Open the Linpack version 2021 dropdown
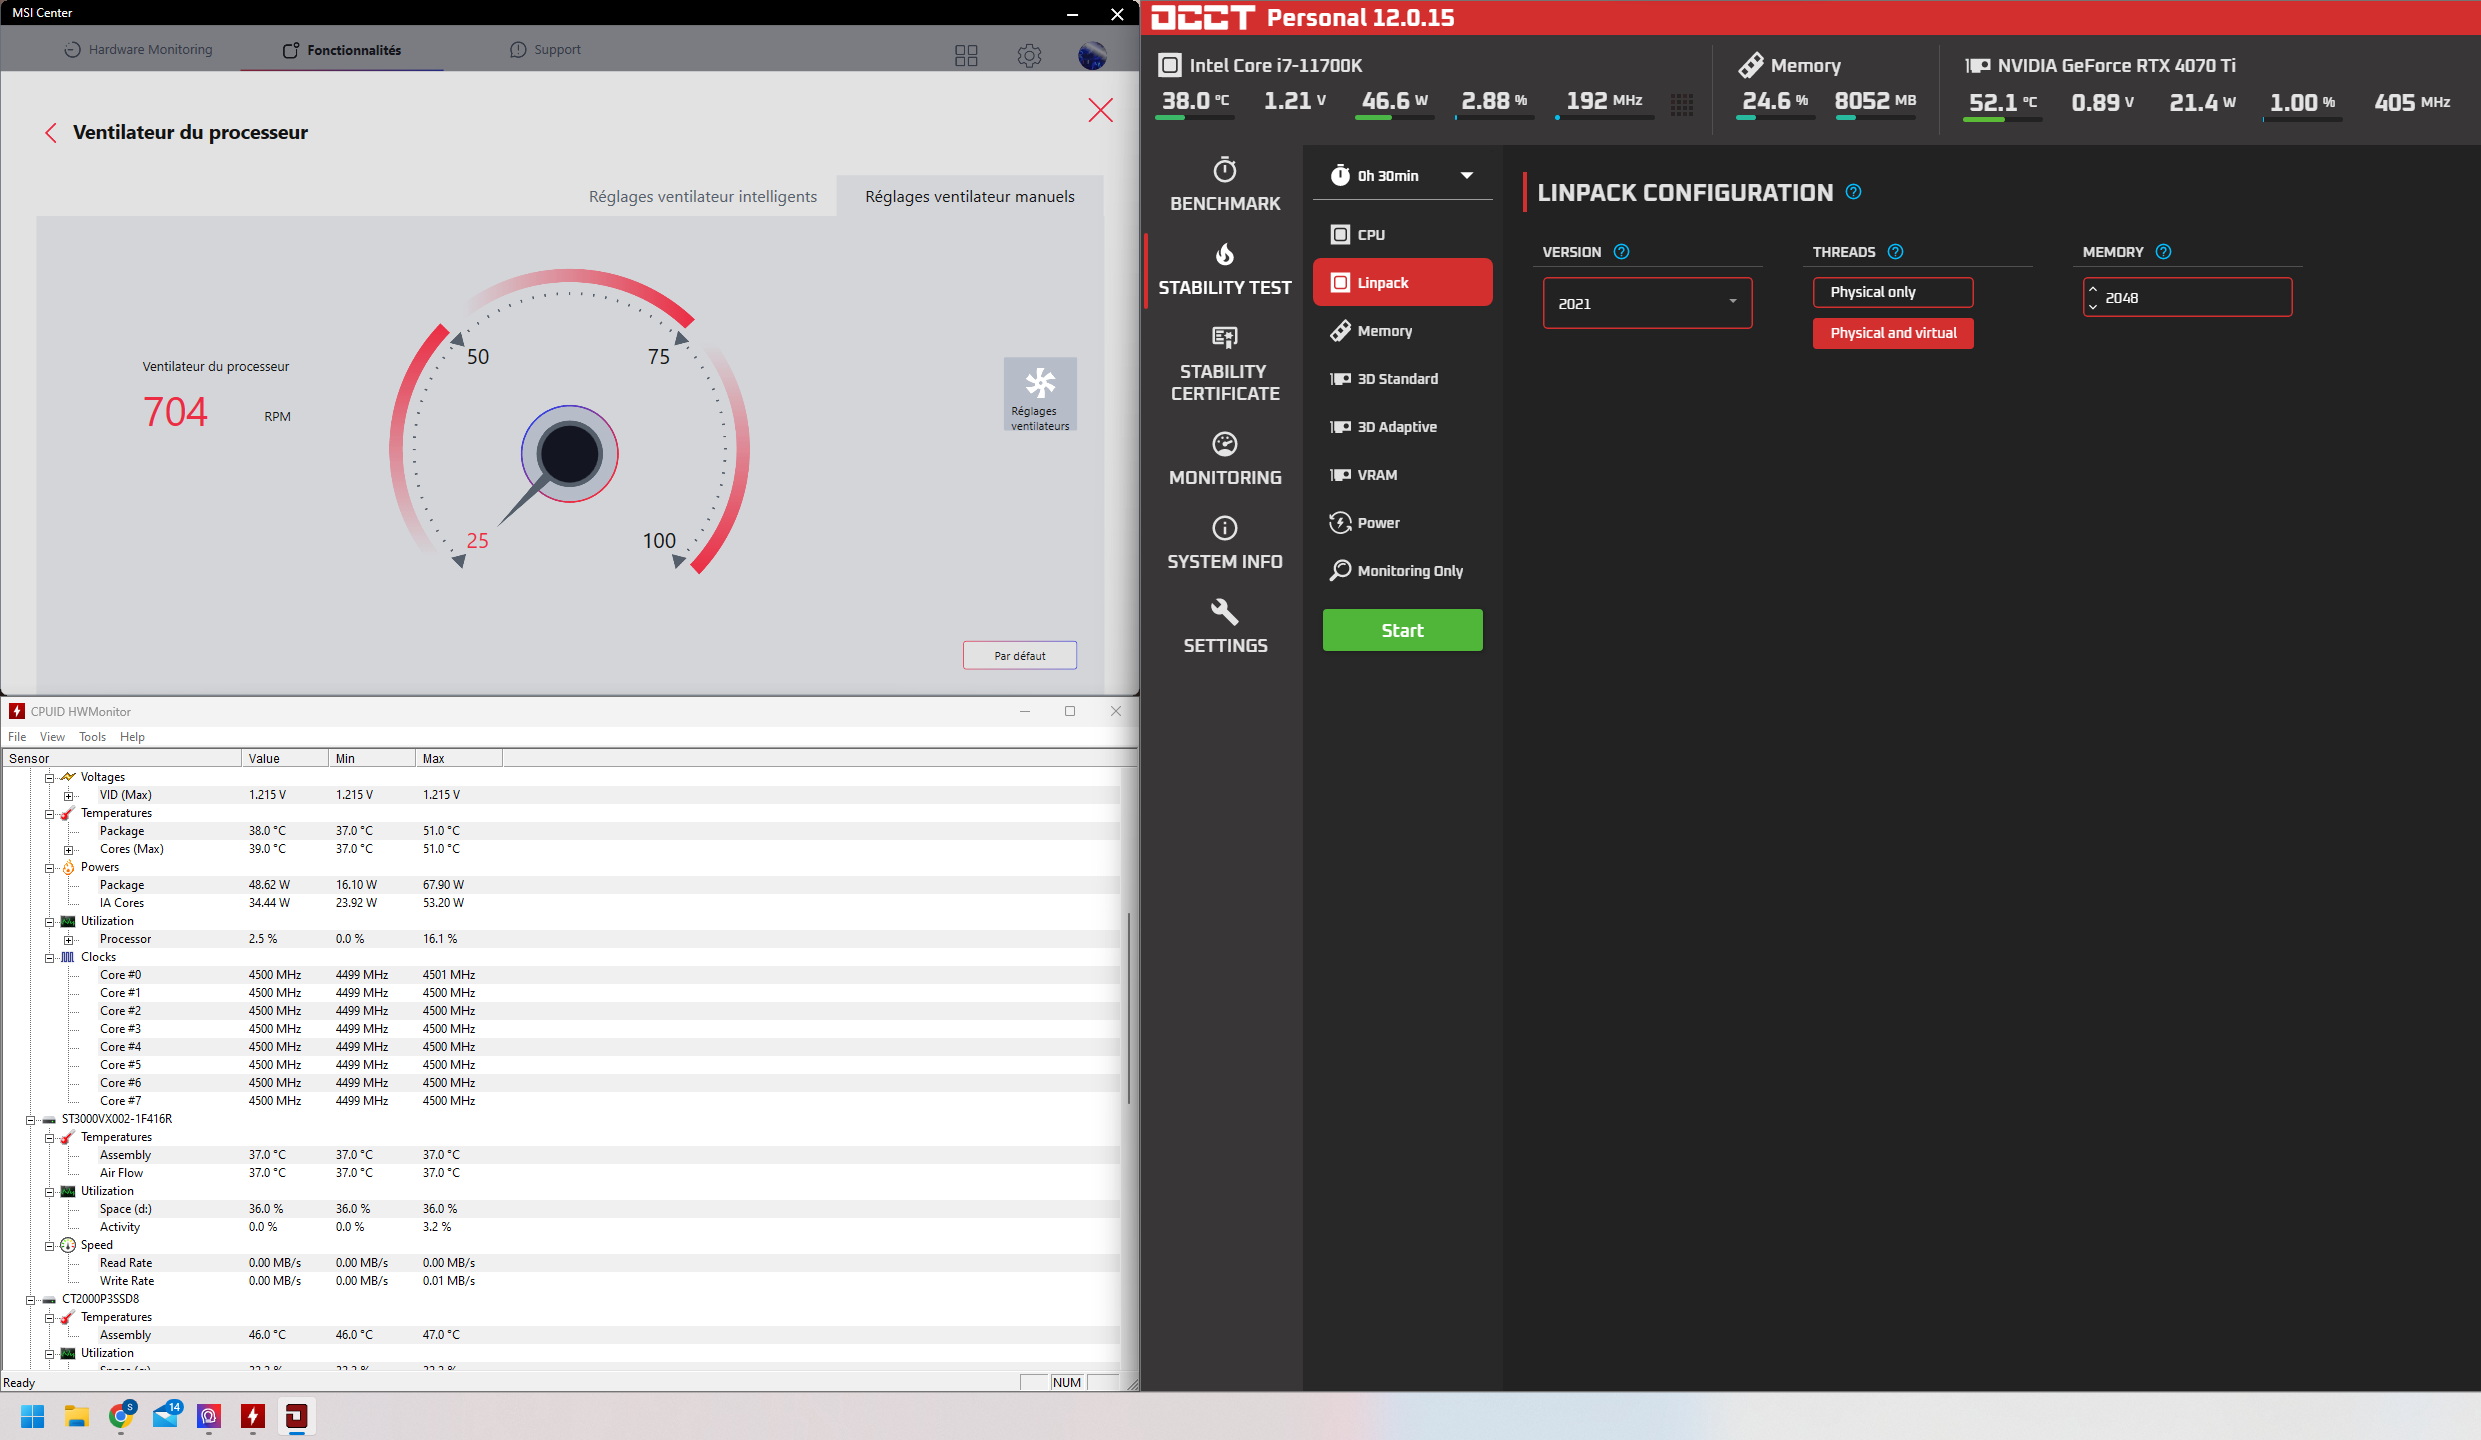The height and width of the screenshot is (1440, 2481). (1646, 303)
